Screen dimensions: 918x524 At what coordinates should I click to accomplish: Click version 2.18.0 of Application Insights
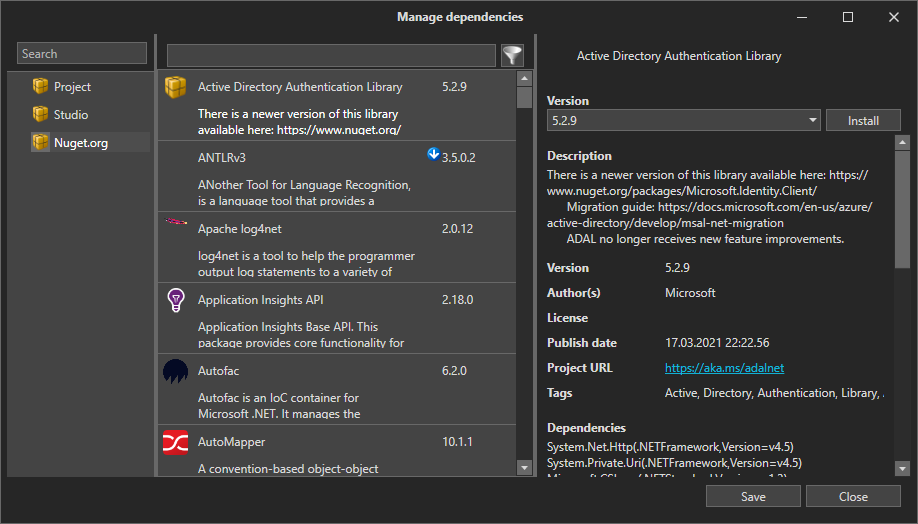(x=457, y=299)
